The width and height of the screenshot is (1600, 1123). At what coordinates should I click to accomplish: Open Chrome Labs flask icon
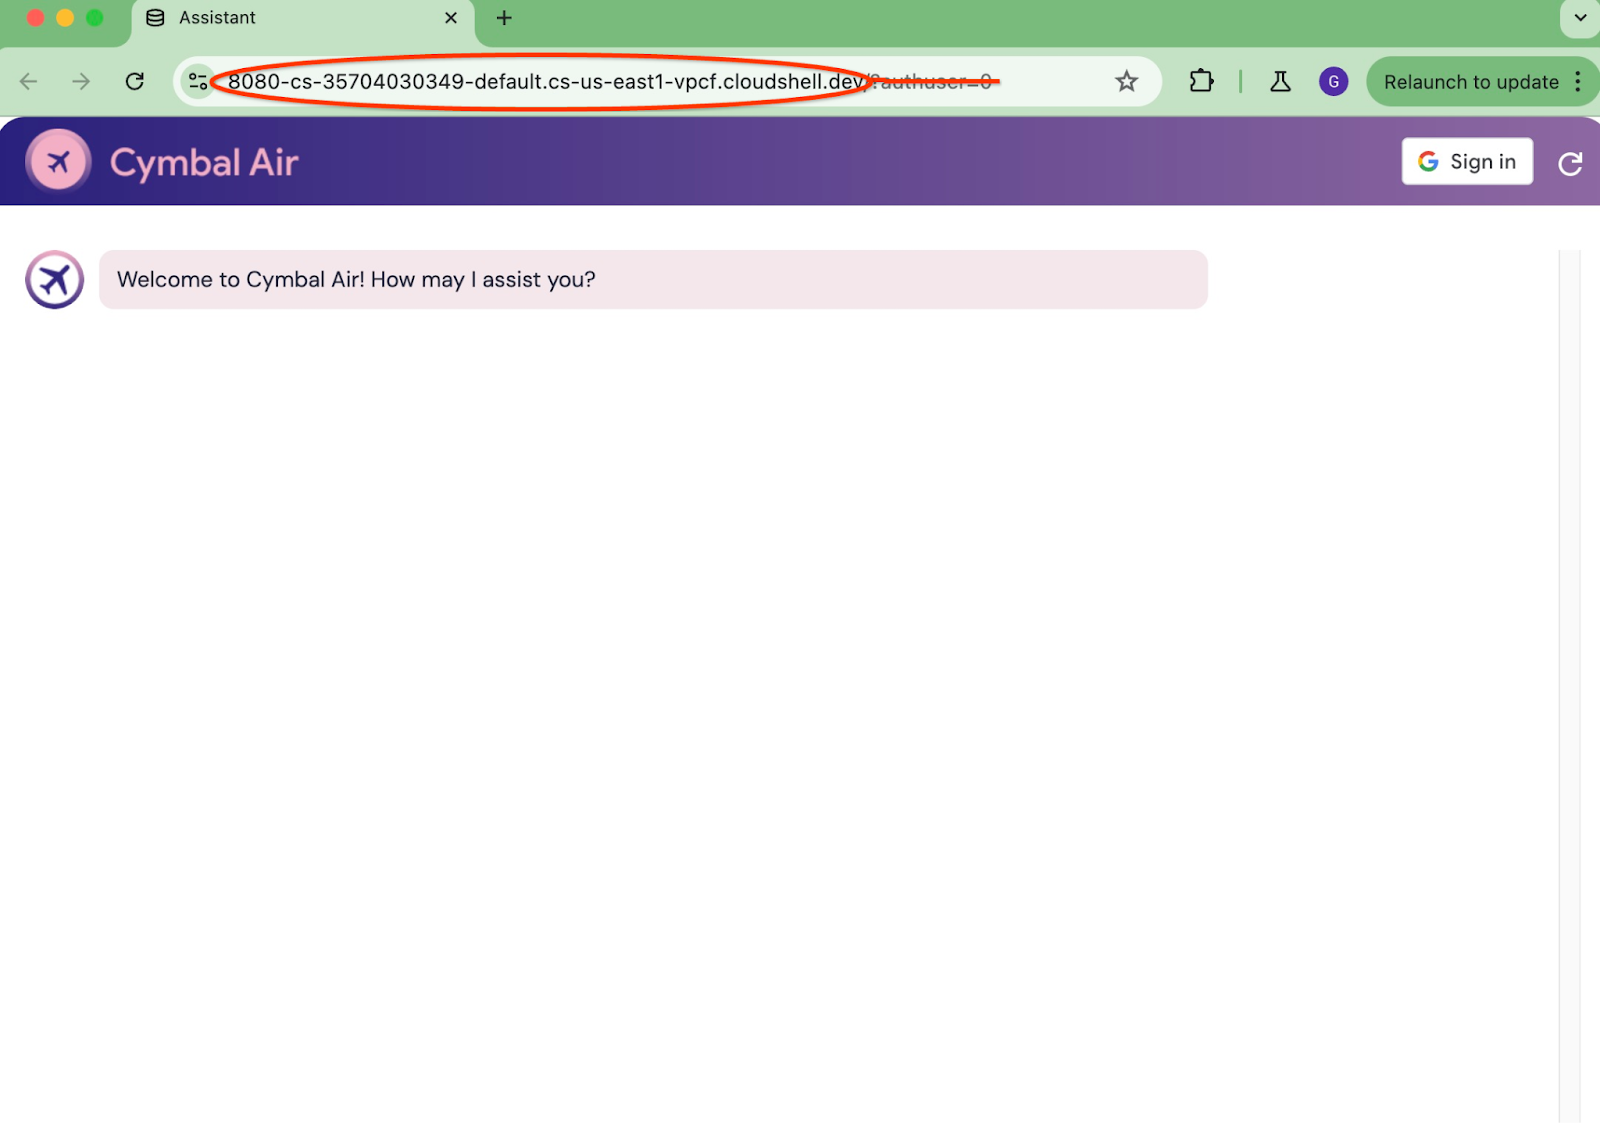pyautogui.click(x=1280, y=82)
